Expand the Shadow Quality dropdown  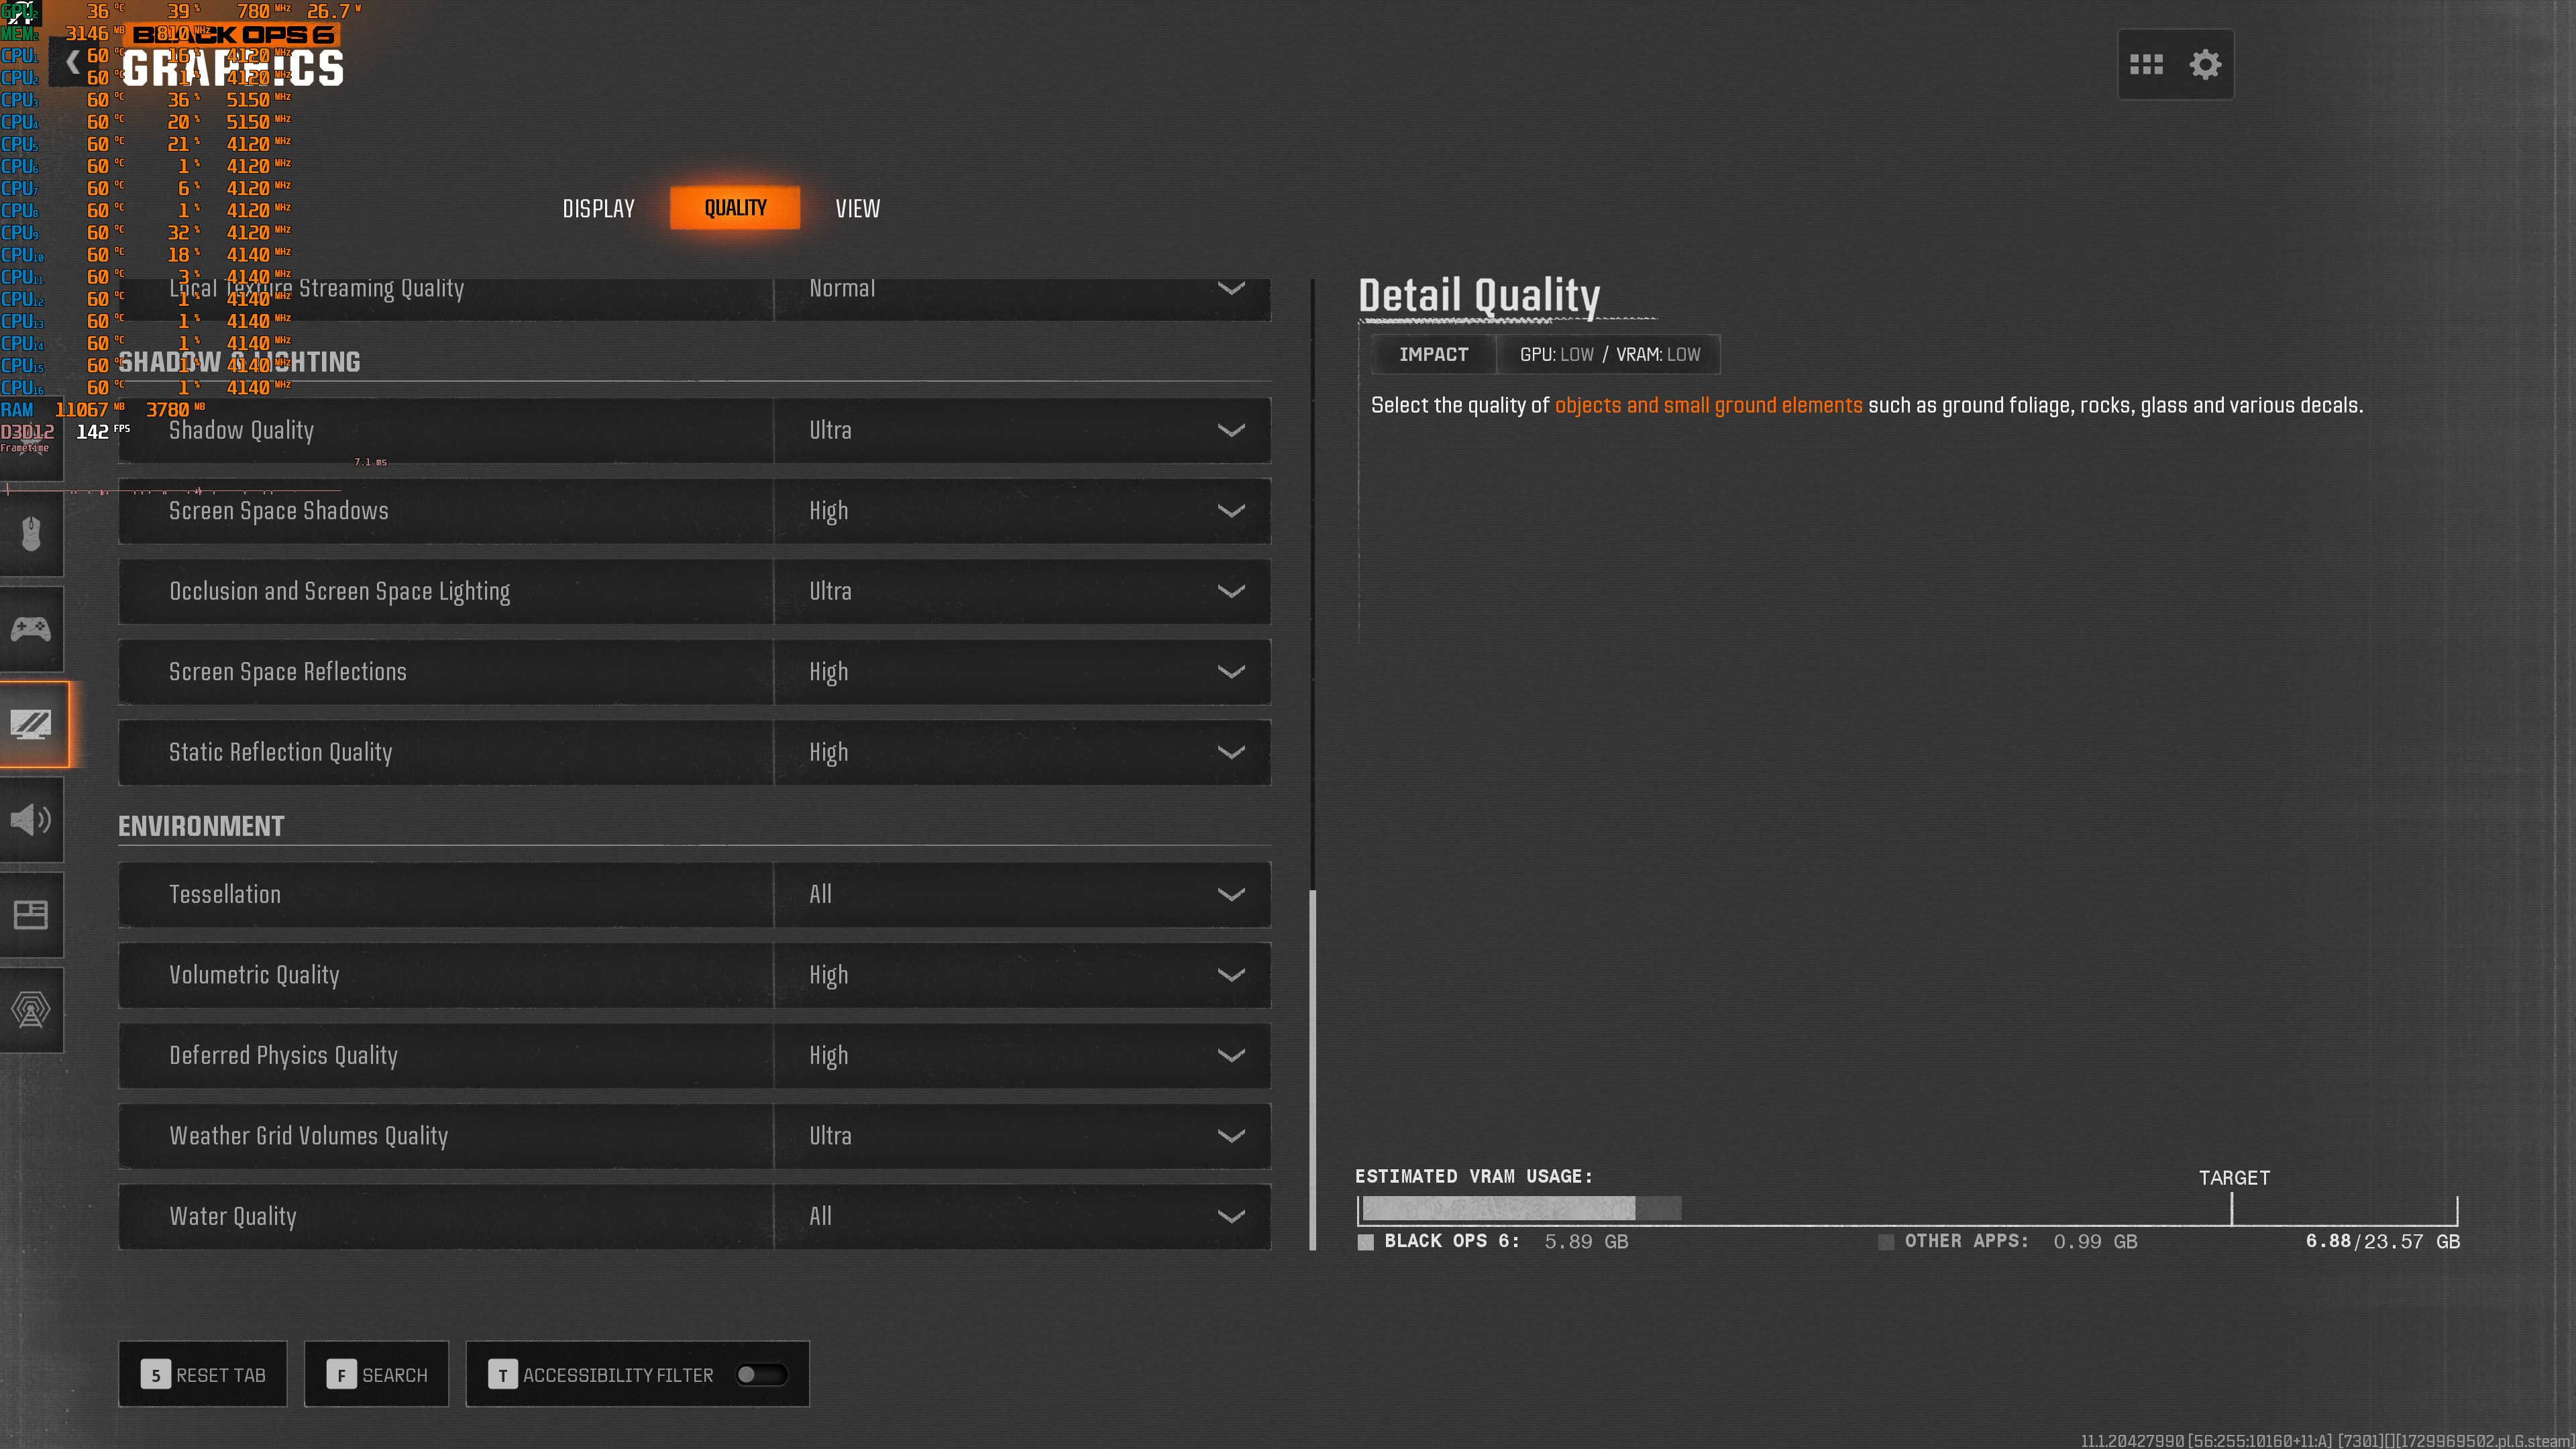point(1021,431)
